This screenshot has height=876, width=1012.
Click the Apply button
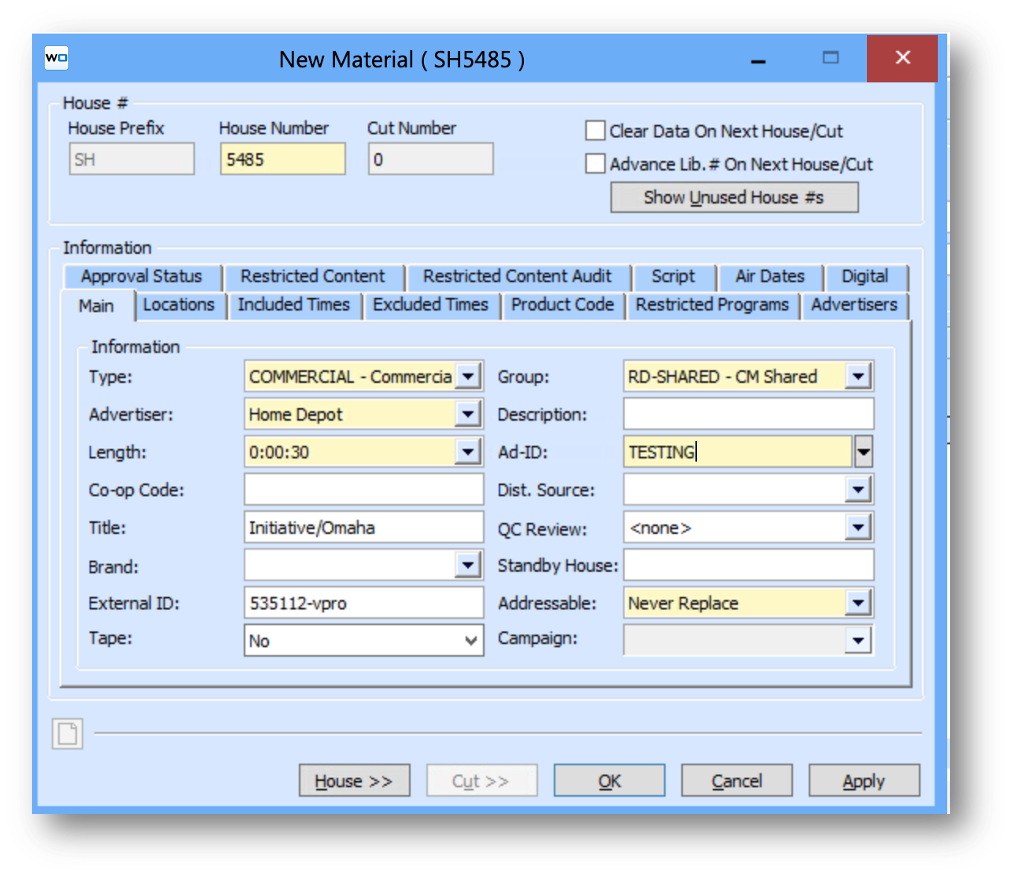tap(864, 781)
